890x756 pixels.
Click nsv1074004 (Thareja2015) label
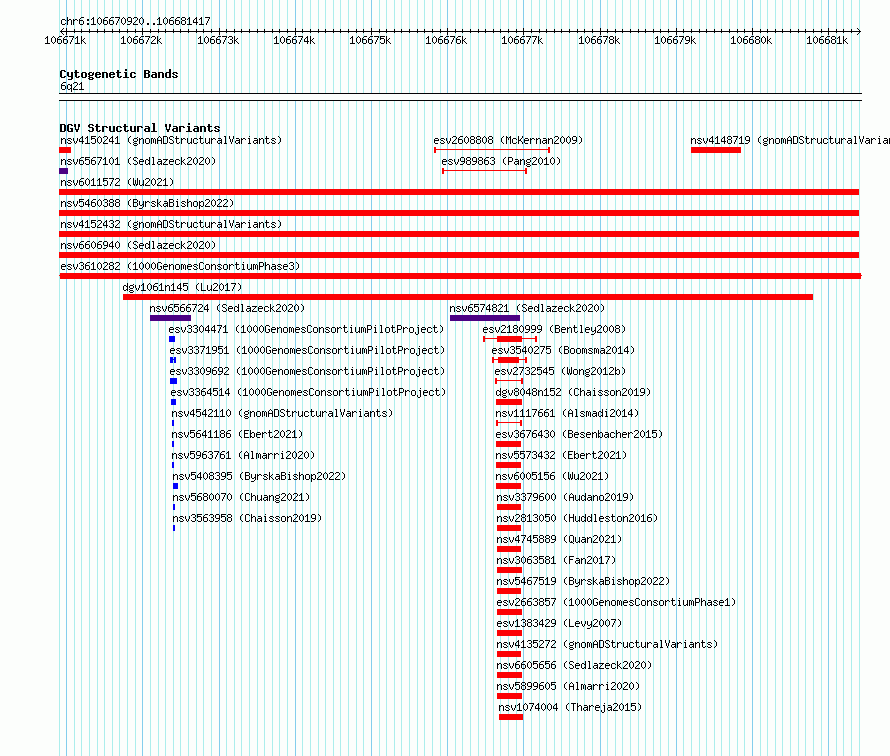[570, 707]
